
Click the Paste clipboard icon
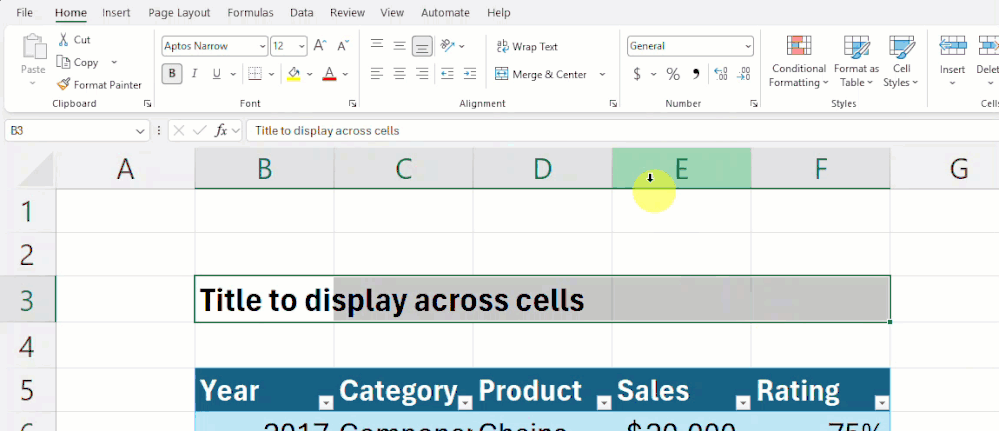tap(34, 48)
